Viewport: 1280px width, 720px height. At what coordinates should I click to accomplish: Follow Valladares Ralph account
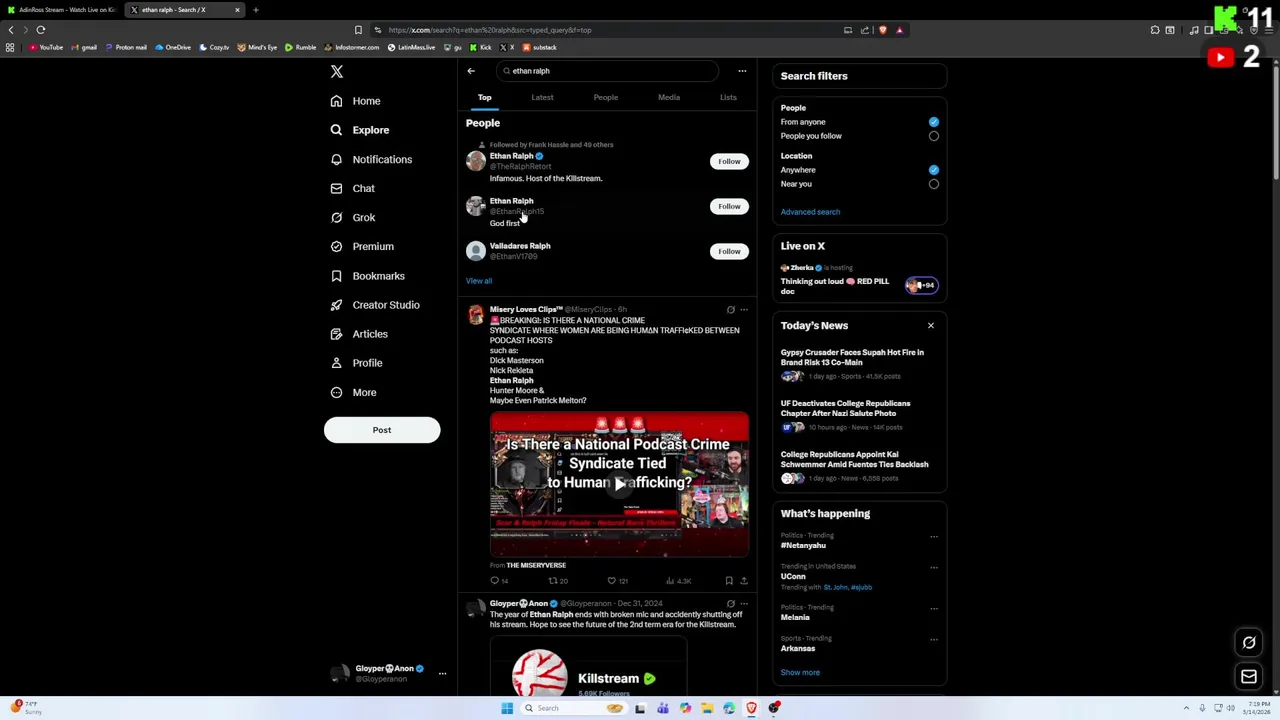pos(729,252)
